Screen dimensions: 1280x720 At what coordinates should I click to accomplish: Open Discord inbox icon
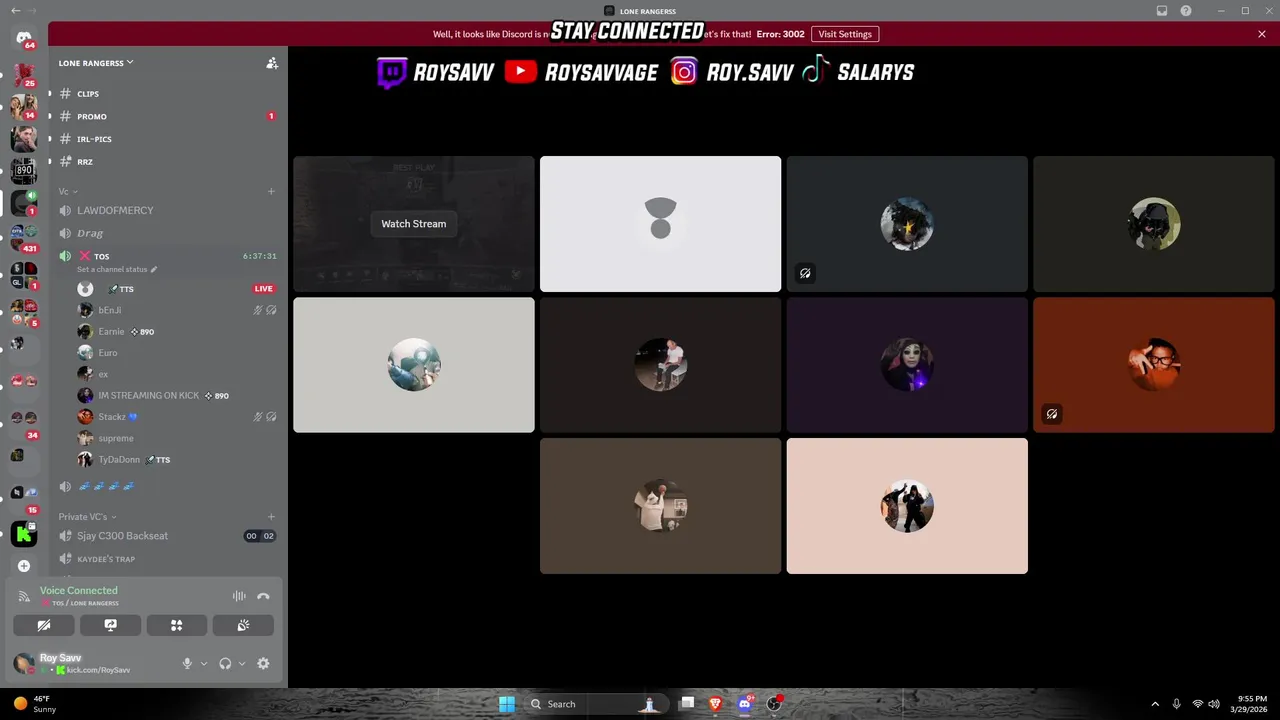click(1162, 11)
